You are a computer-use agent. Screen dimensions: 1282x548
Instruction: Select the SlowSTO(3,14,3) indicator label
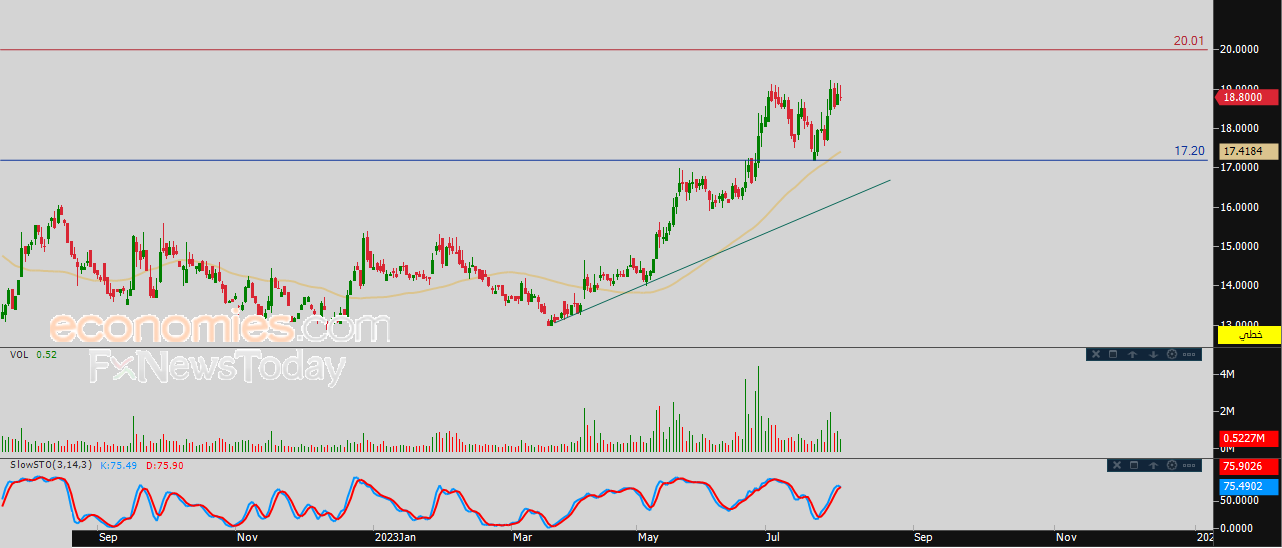click(x=50, y=465)
